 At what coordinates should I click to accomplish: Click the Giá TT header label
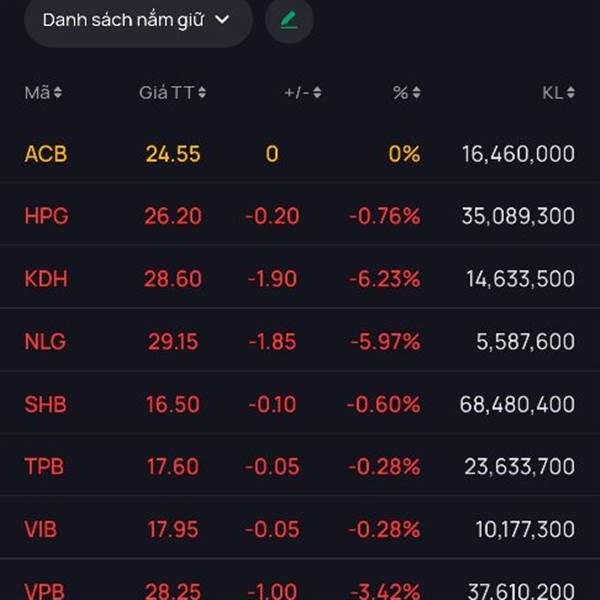[166, 93]
